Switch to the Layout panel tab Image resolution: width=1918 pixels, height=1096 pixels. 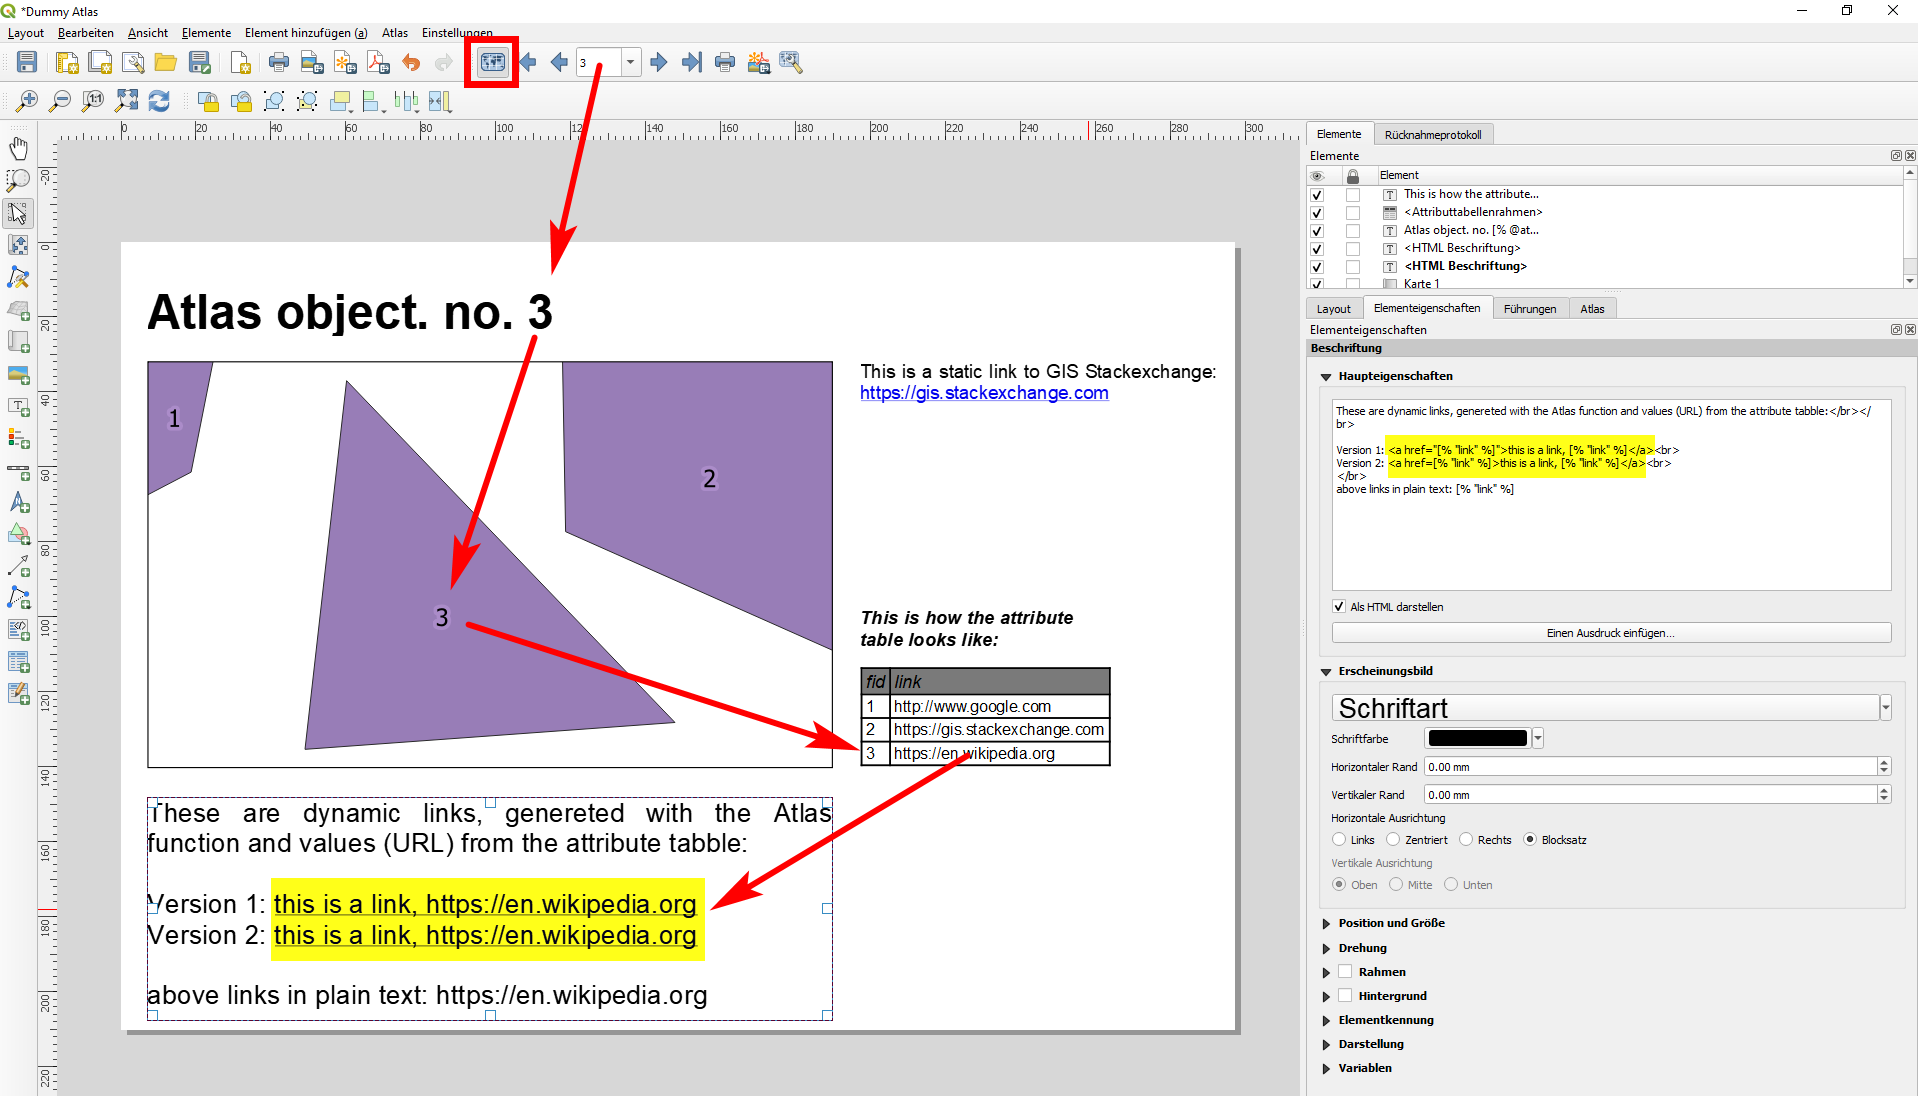coord(1333,309)
